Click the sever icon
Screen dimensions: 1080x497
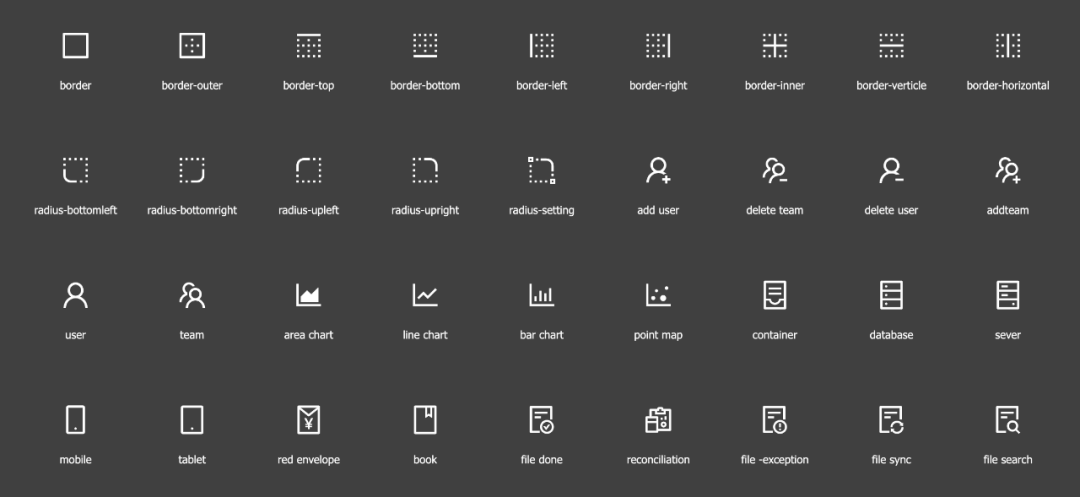1008,295
